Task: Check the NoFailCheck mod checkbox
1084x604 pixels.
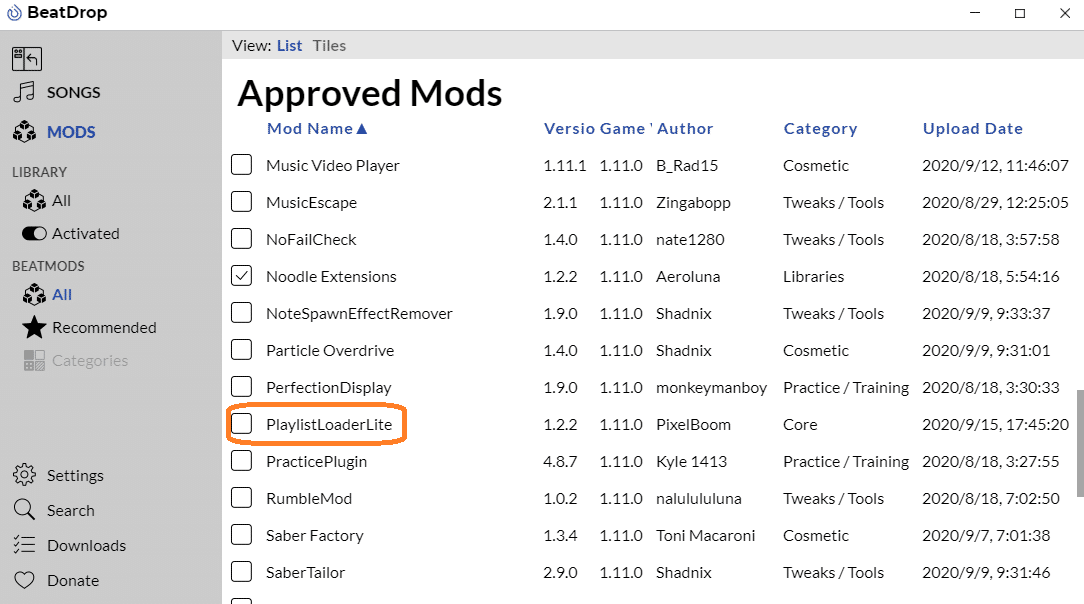Action: (241, 239)
